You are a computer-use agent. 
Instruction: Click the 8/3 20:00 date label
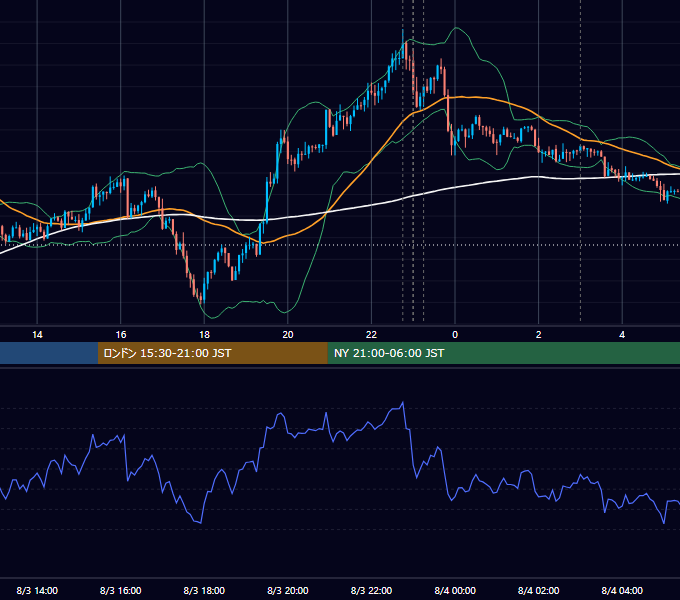[x=288, y=590]
